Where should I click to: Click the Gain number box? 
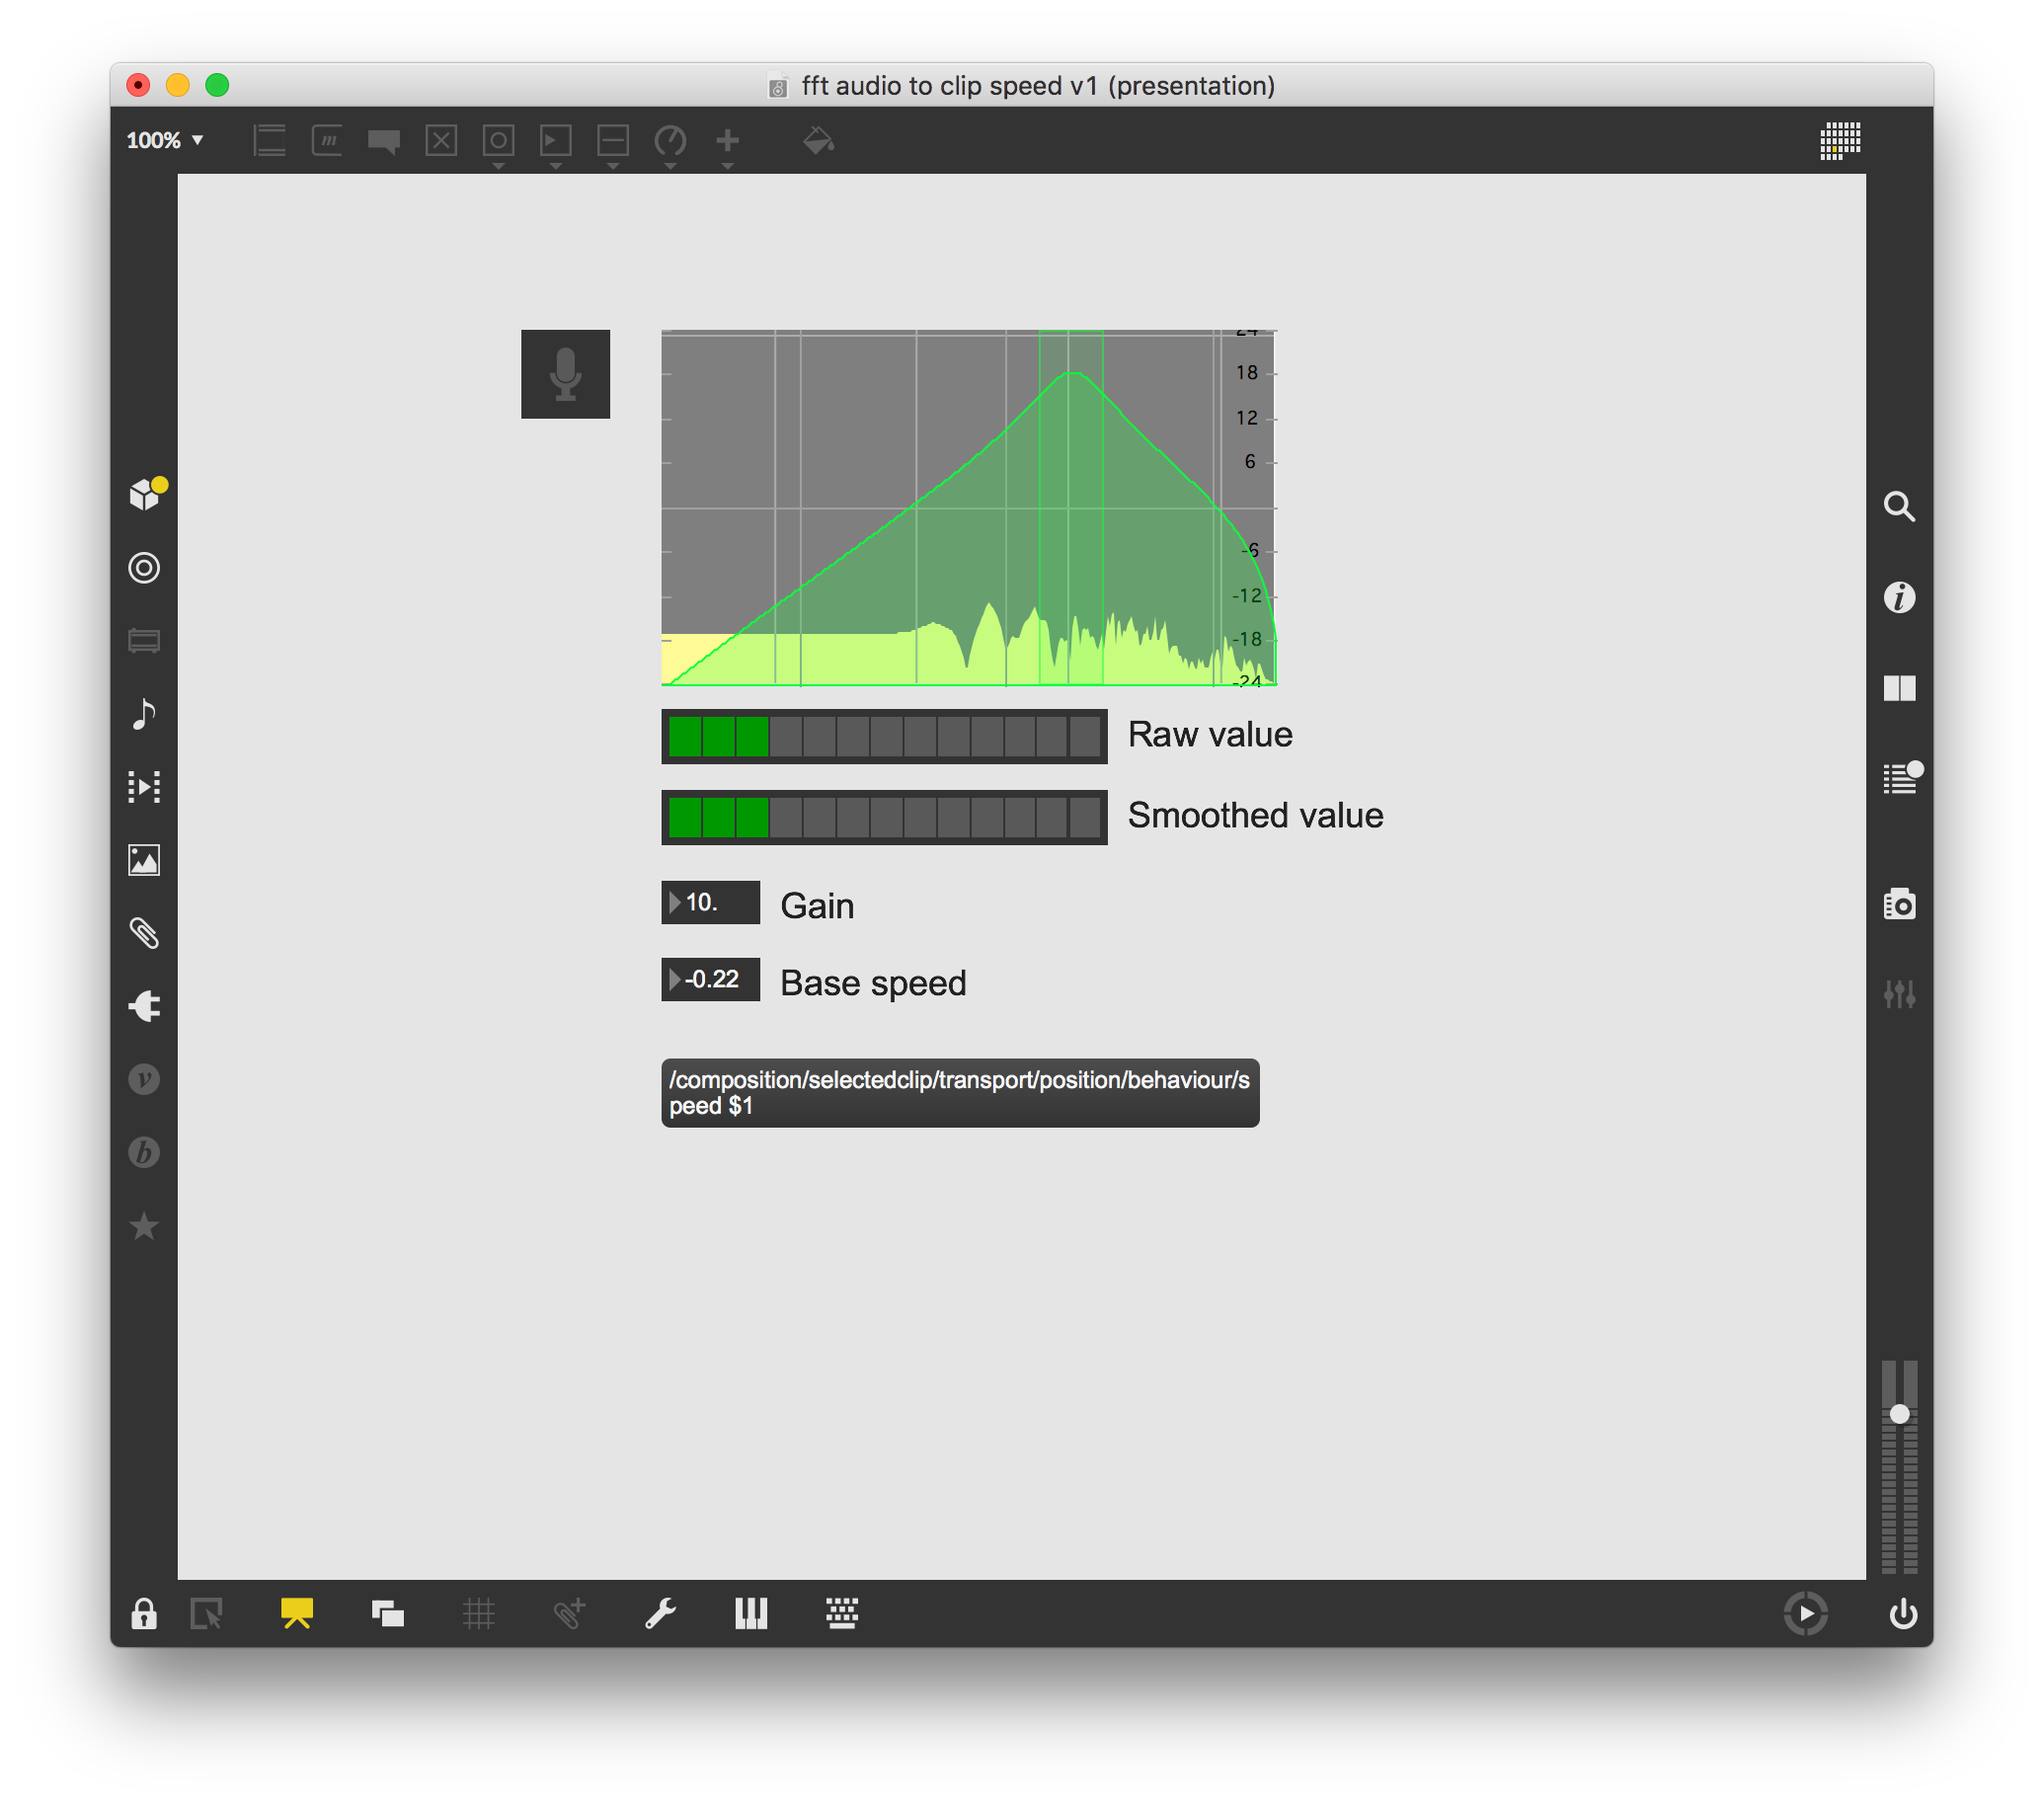(711, 902)
